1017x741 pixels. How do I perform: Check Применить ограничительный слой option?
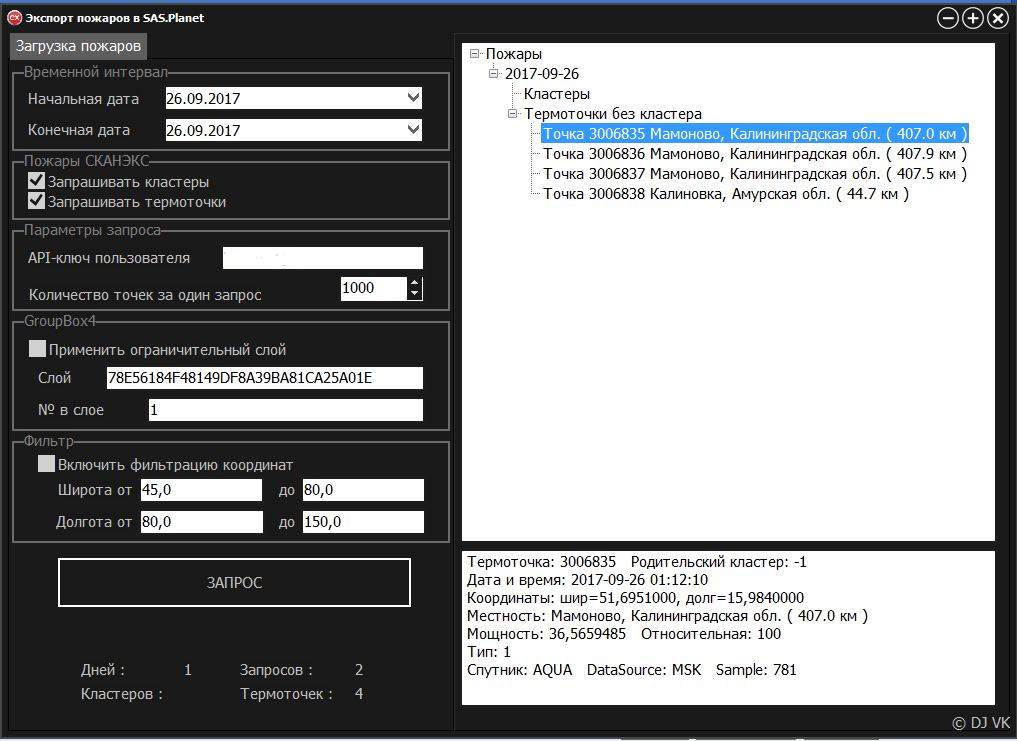[x=37, y=349]
